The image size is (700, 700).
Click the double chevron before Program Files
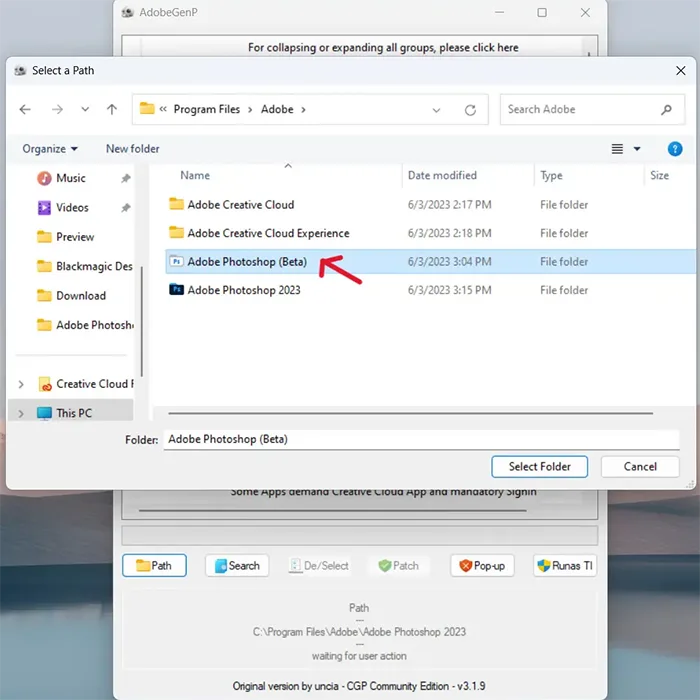click(x=163, y=109)
